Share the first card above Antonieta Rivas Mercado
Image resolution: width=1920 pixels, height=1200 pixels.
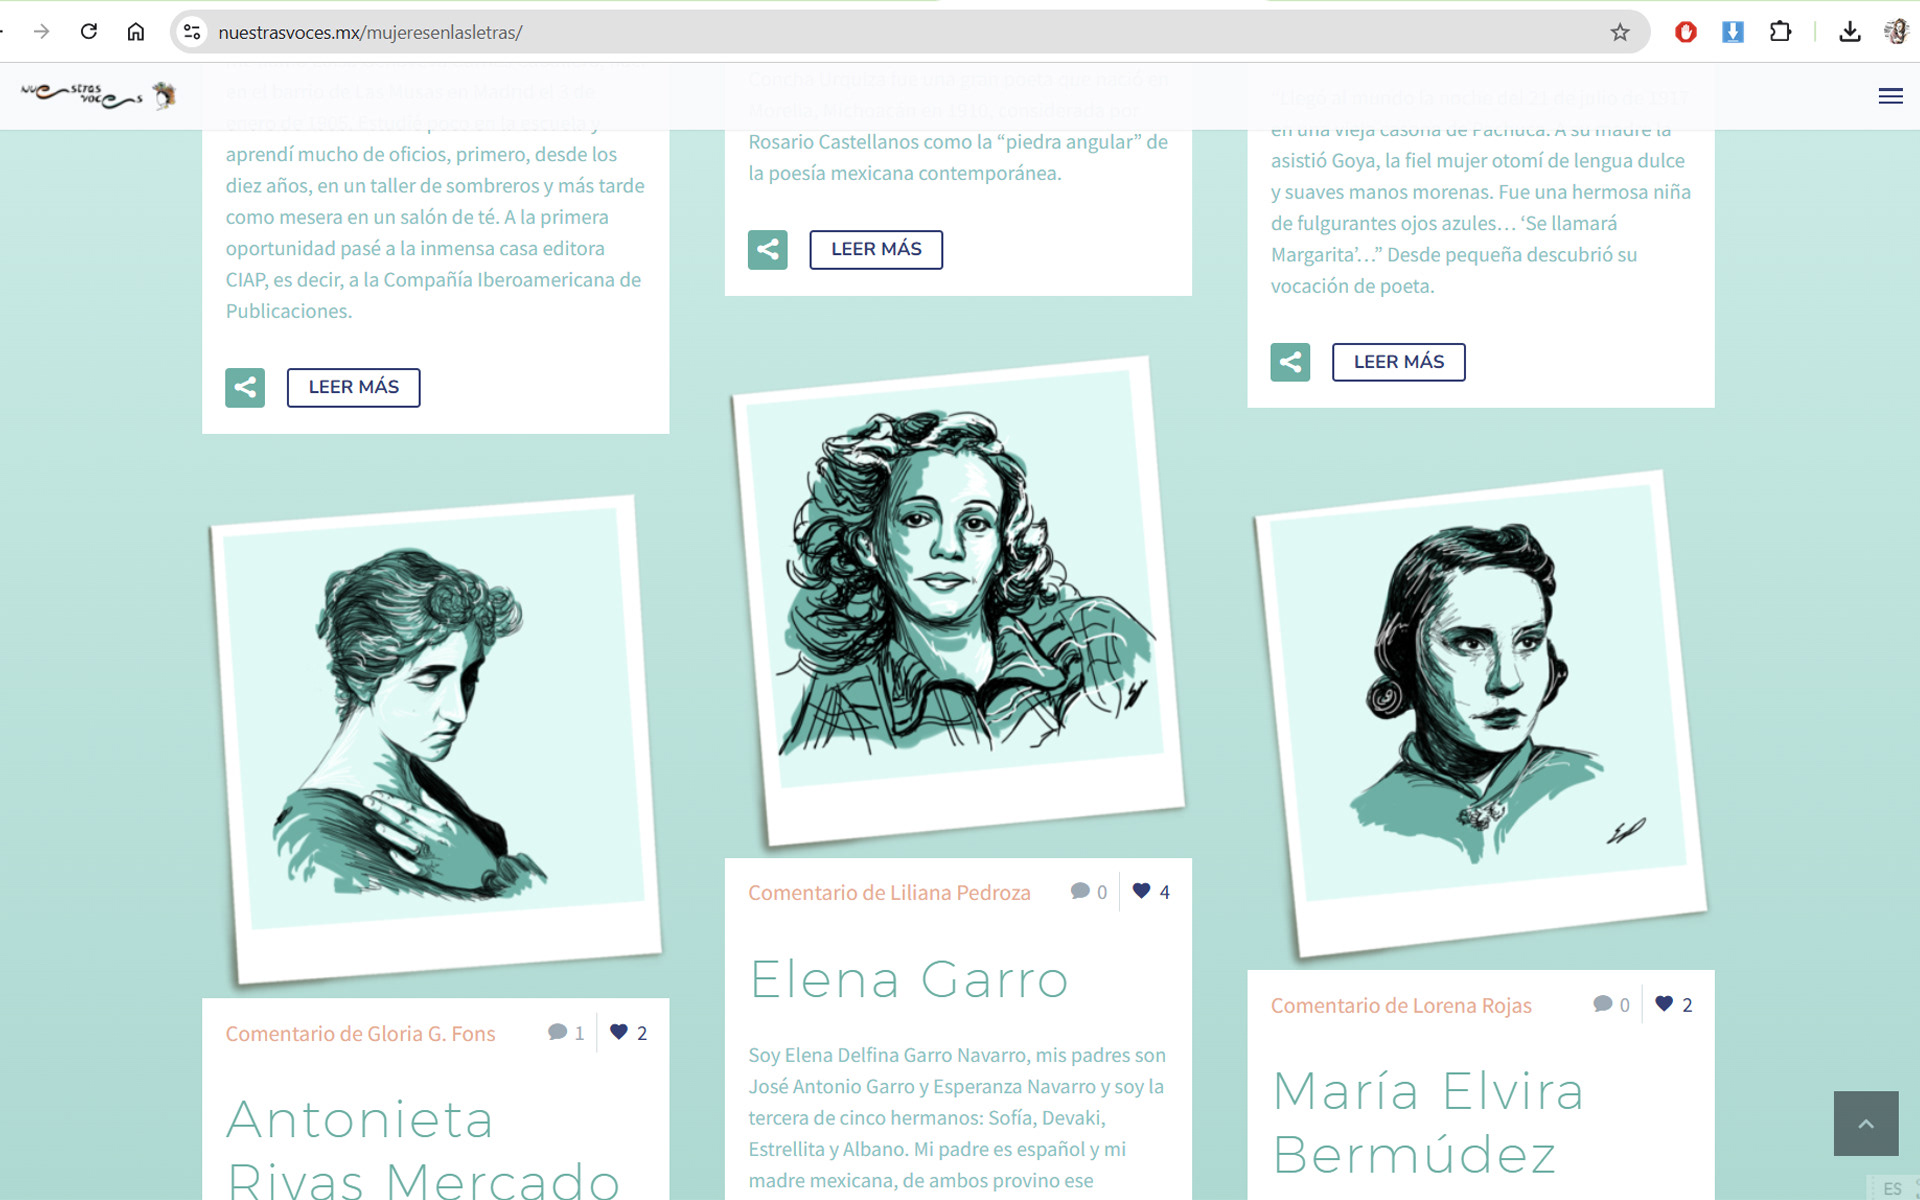(245, 387)
